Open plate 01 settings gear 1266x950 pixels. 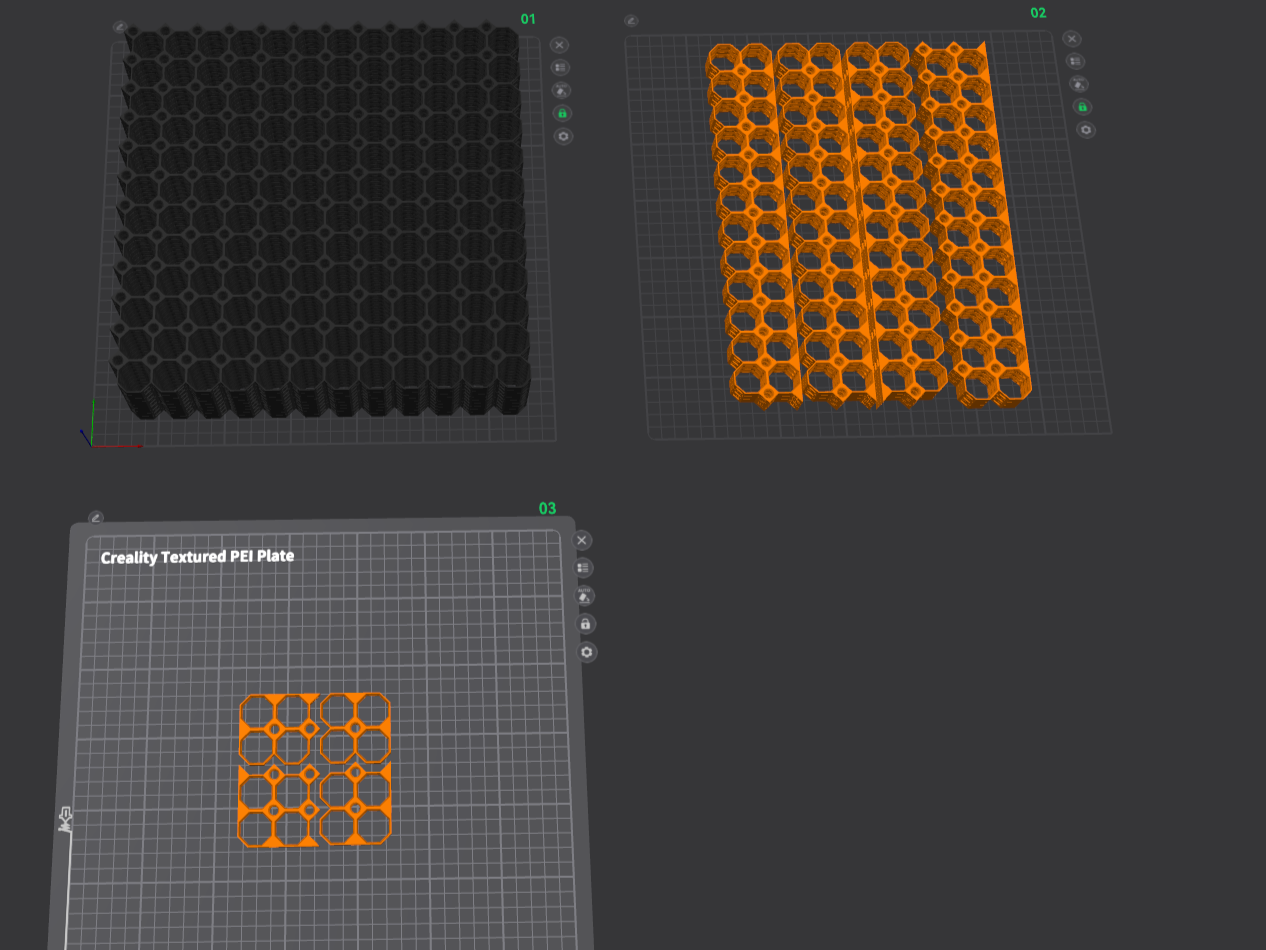tap(563, 137)
